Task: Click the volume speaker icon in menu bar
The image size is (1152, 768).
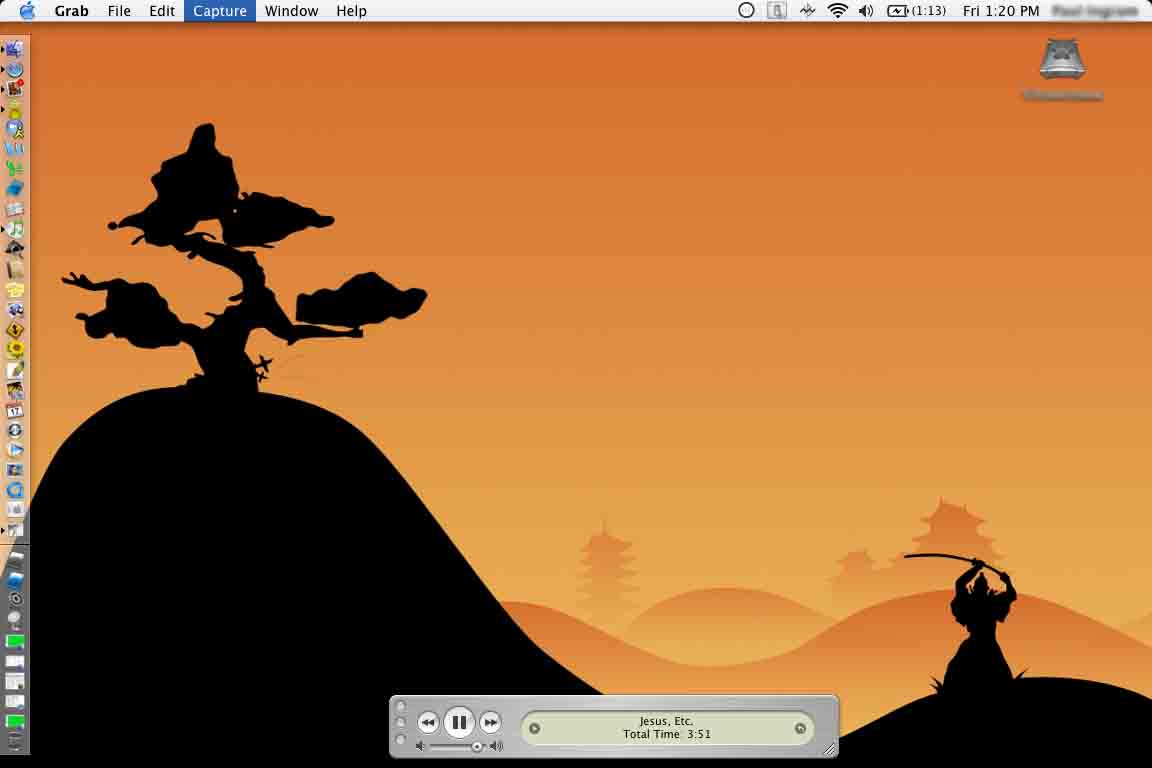Action: pos(866,10)
